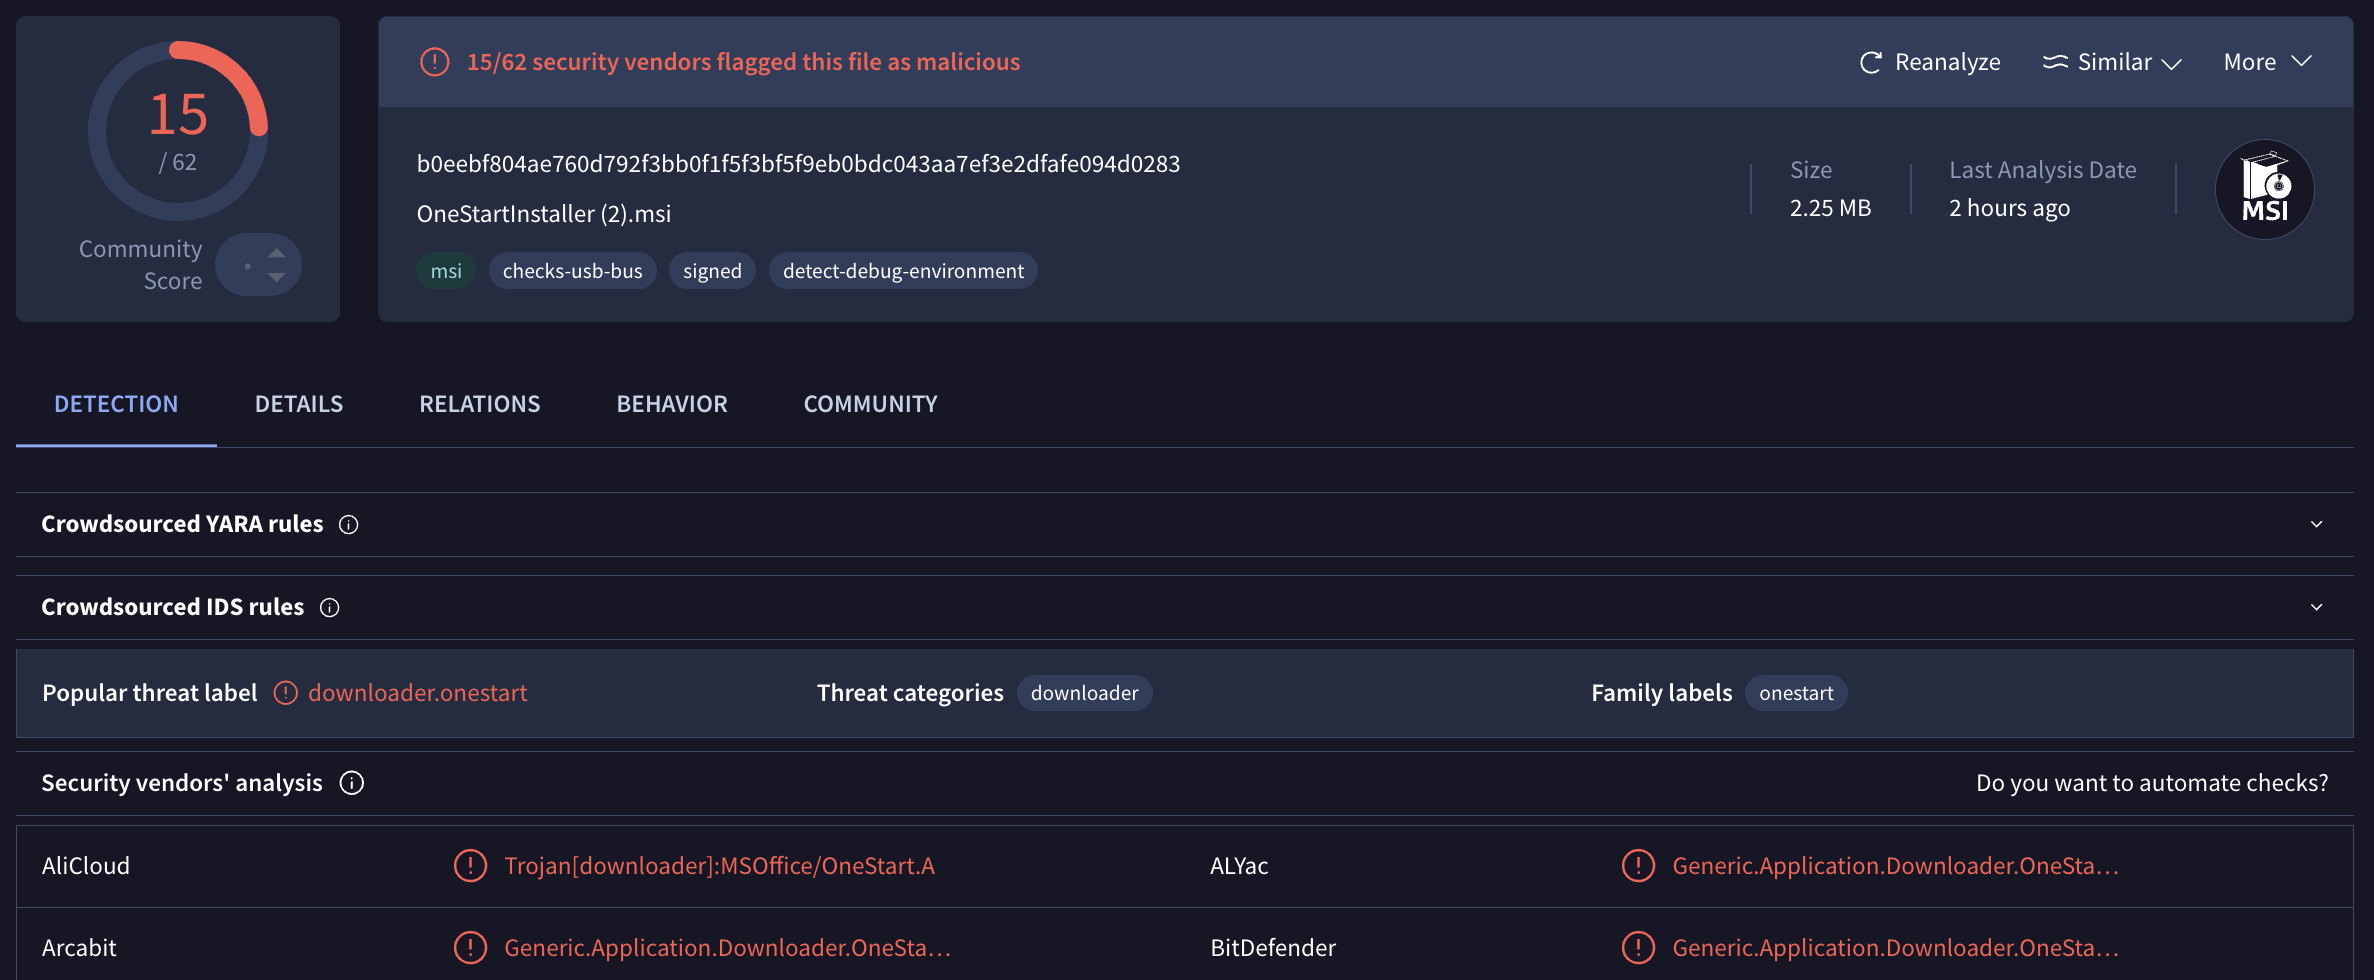Select the signed tag chip
Viewport: 2374px width, 980px height.
(712, 270)
